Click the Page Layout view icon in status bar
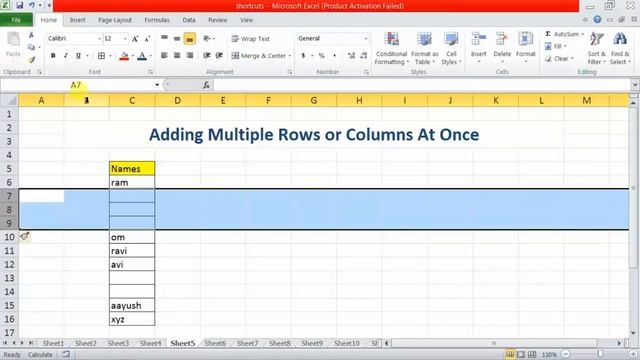This screenshot has width=640, height=360. pos(521,354)
